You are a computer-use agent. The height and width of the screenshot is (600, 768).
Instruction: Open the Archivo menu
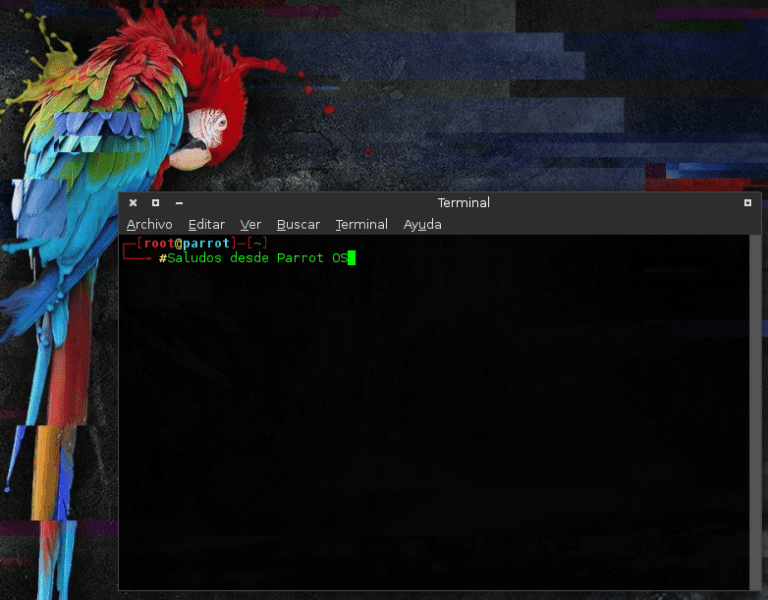point(149,225)
